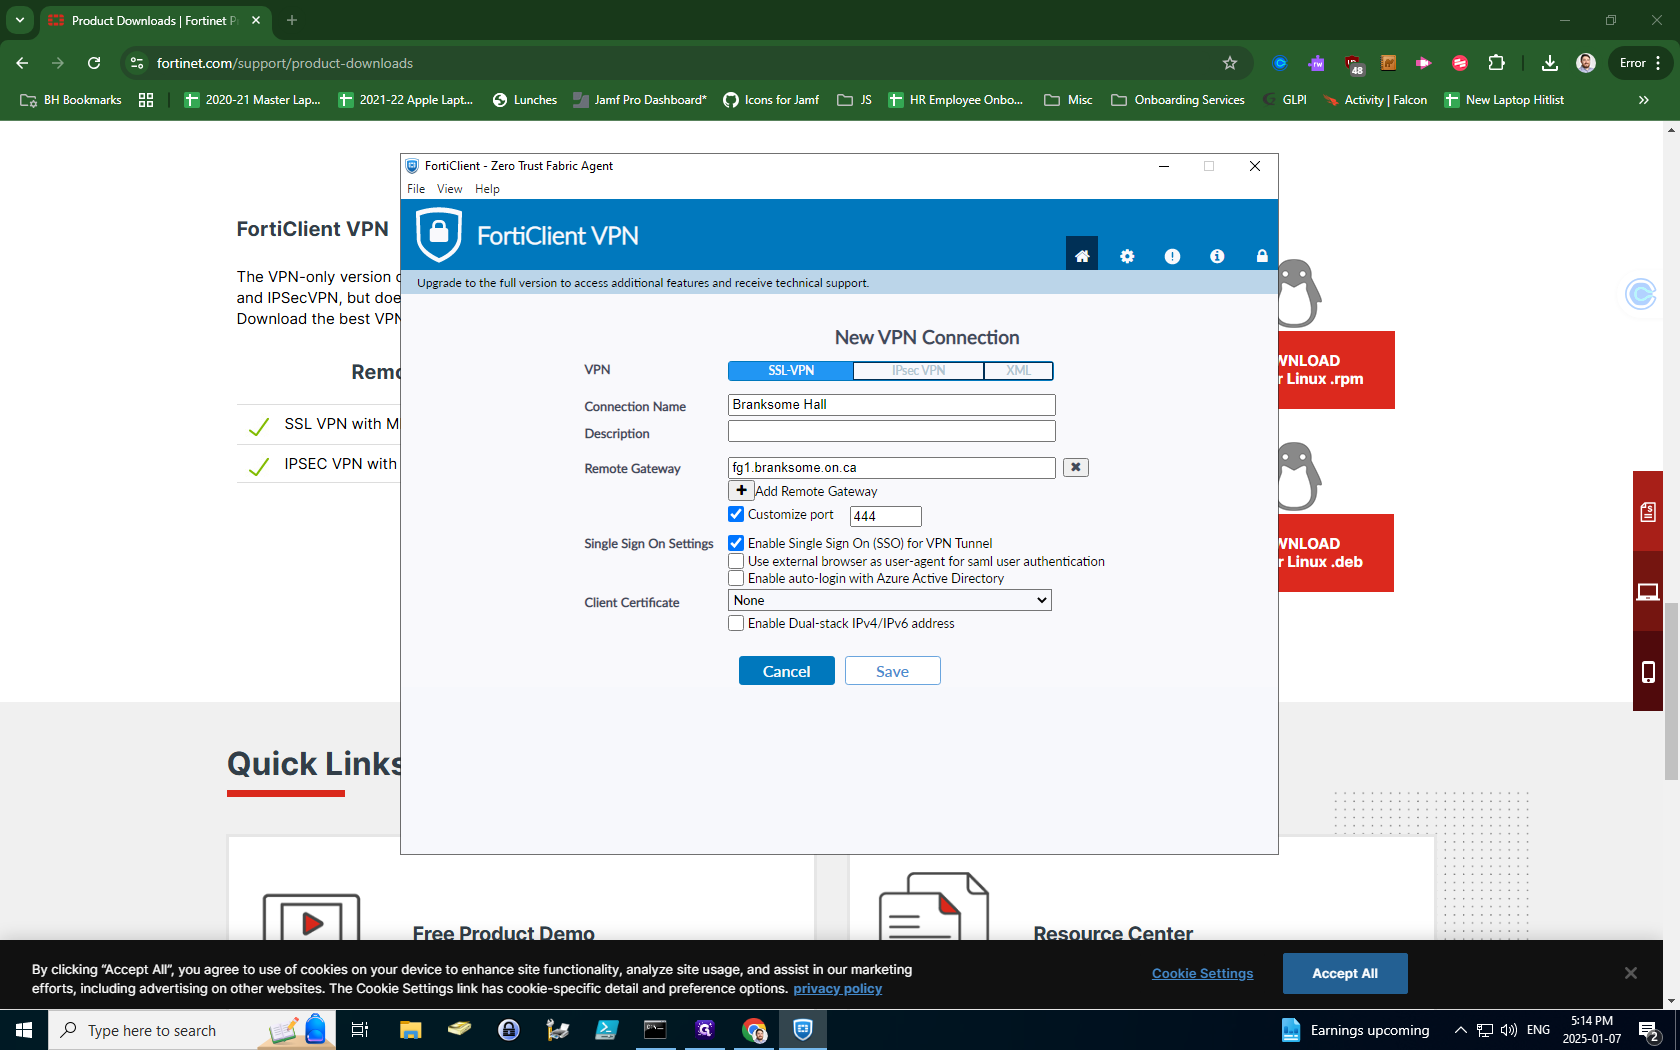
Task: Click the page vertical scrollbar
Action: [x=1671, y=690]
